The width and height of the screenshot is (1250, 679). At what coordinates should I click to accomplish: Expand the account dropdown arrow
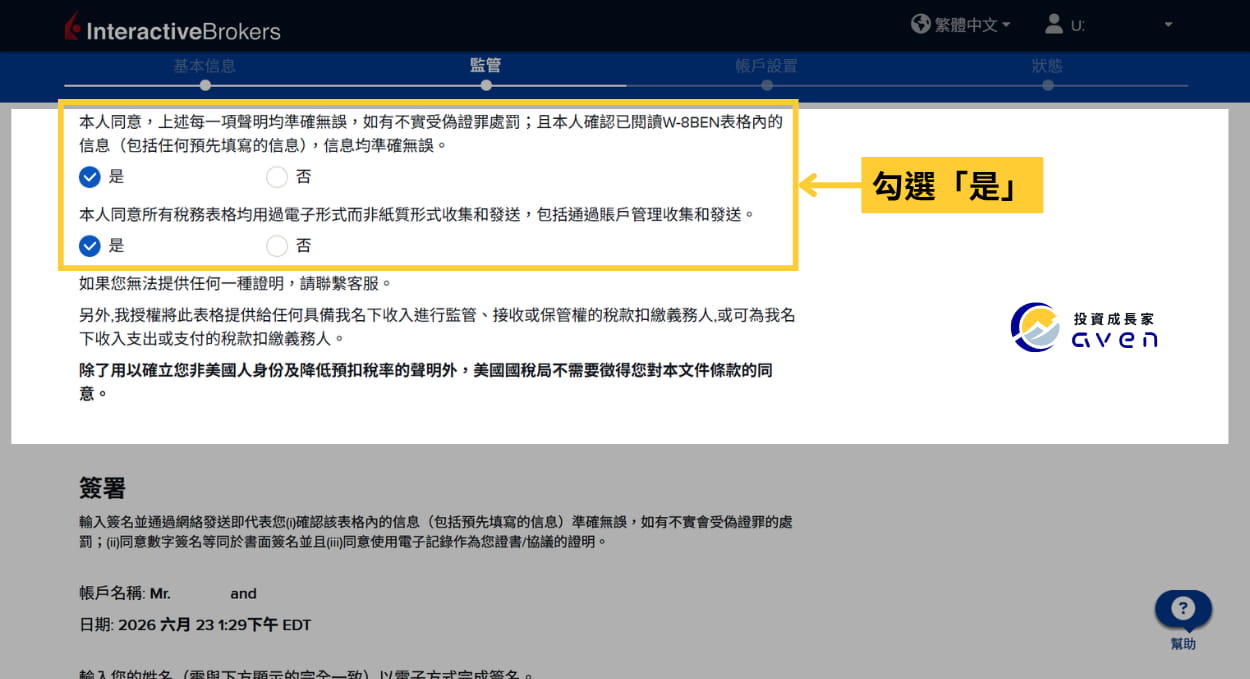point(1168,25)
